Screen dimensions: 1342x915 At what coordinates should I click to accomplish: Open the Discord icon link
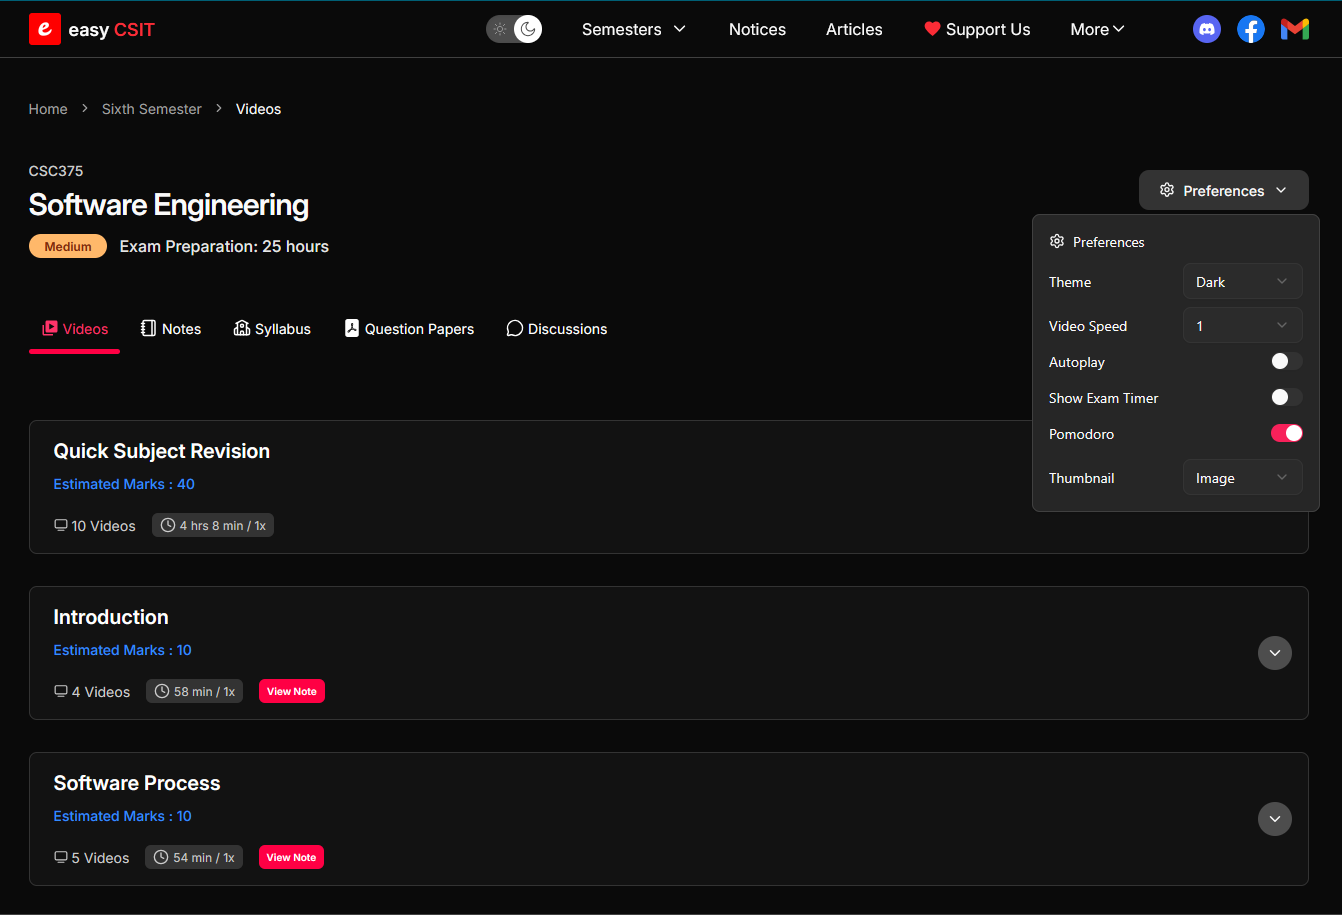1207,29
